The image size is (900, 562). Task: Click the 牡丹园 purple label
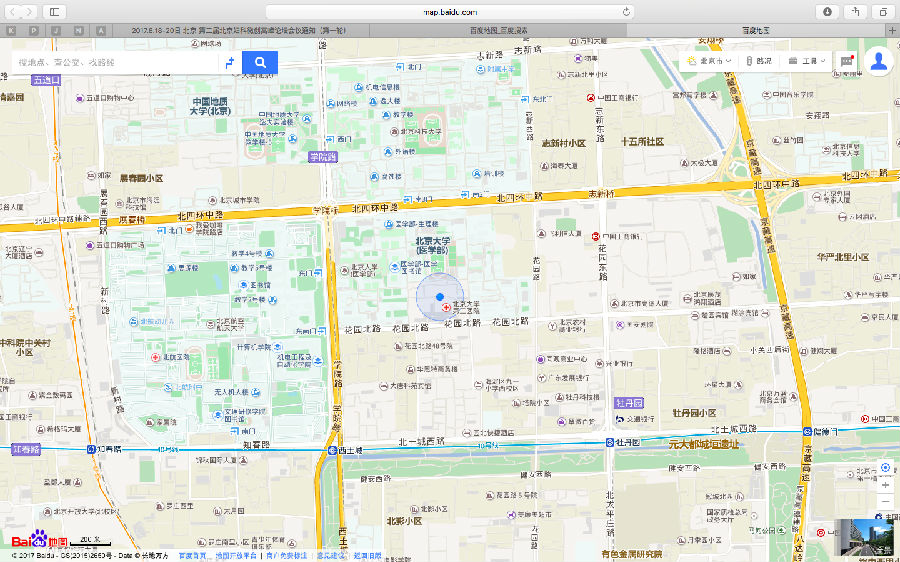(629, 402)
